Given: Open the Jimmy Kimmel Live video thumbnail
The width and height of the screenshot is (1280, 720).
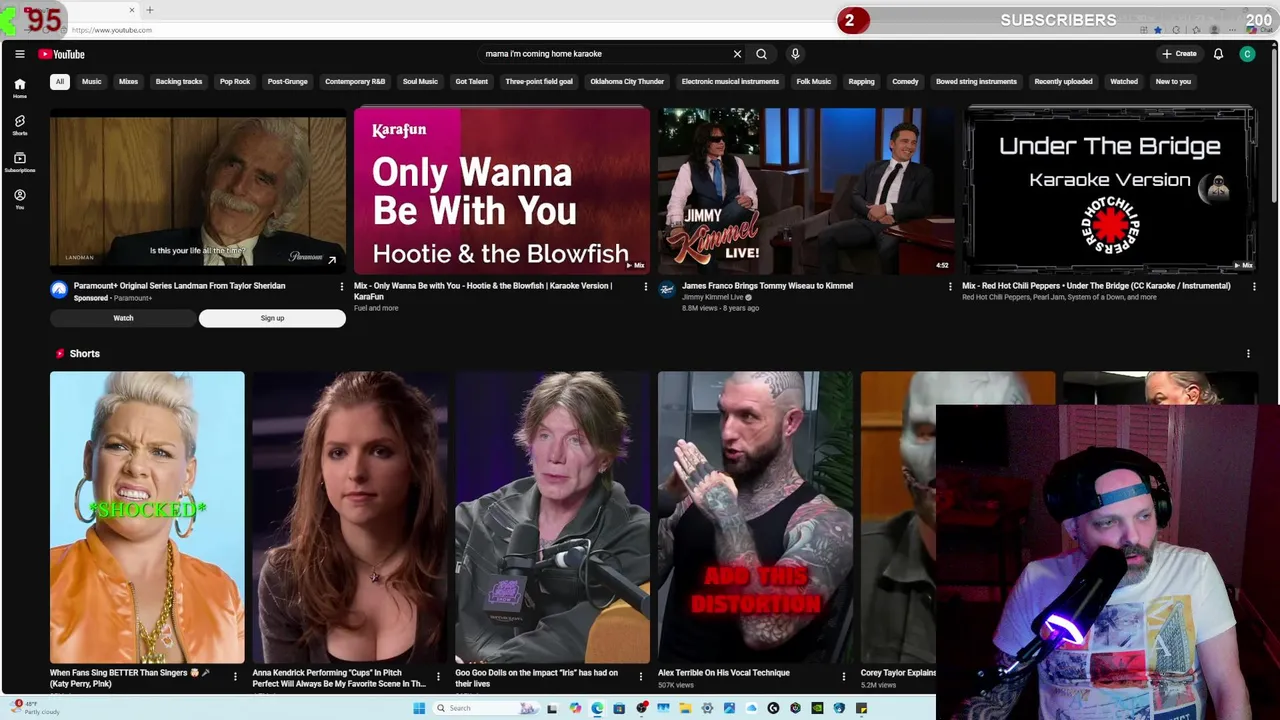Looking at the screenshot, I should click(806, 191).
